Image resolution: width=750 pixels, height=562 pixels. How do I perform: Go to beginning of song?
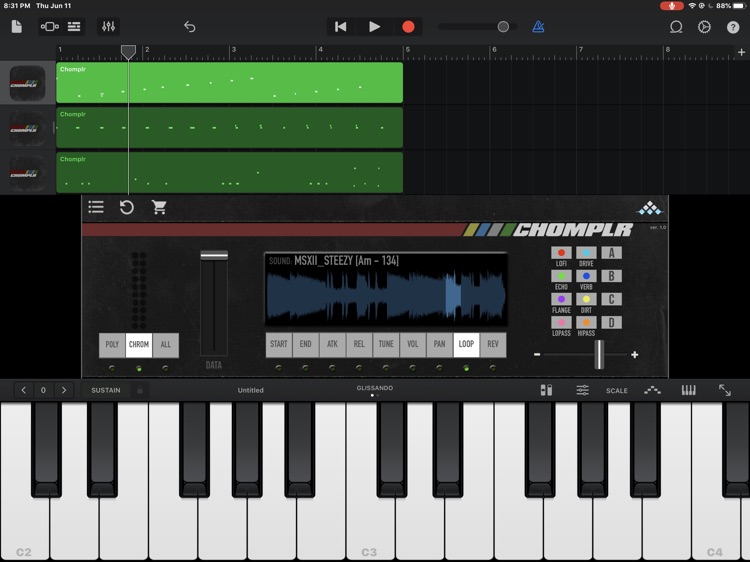point(341,27)
